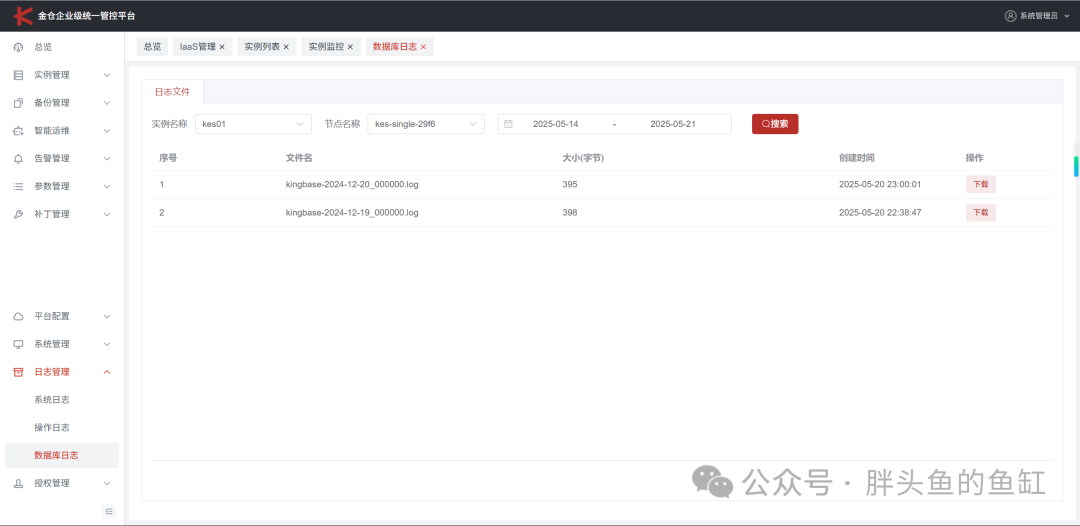Collapse the sidebar with bottom fold icon

pos(109,511)
